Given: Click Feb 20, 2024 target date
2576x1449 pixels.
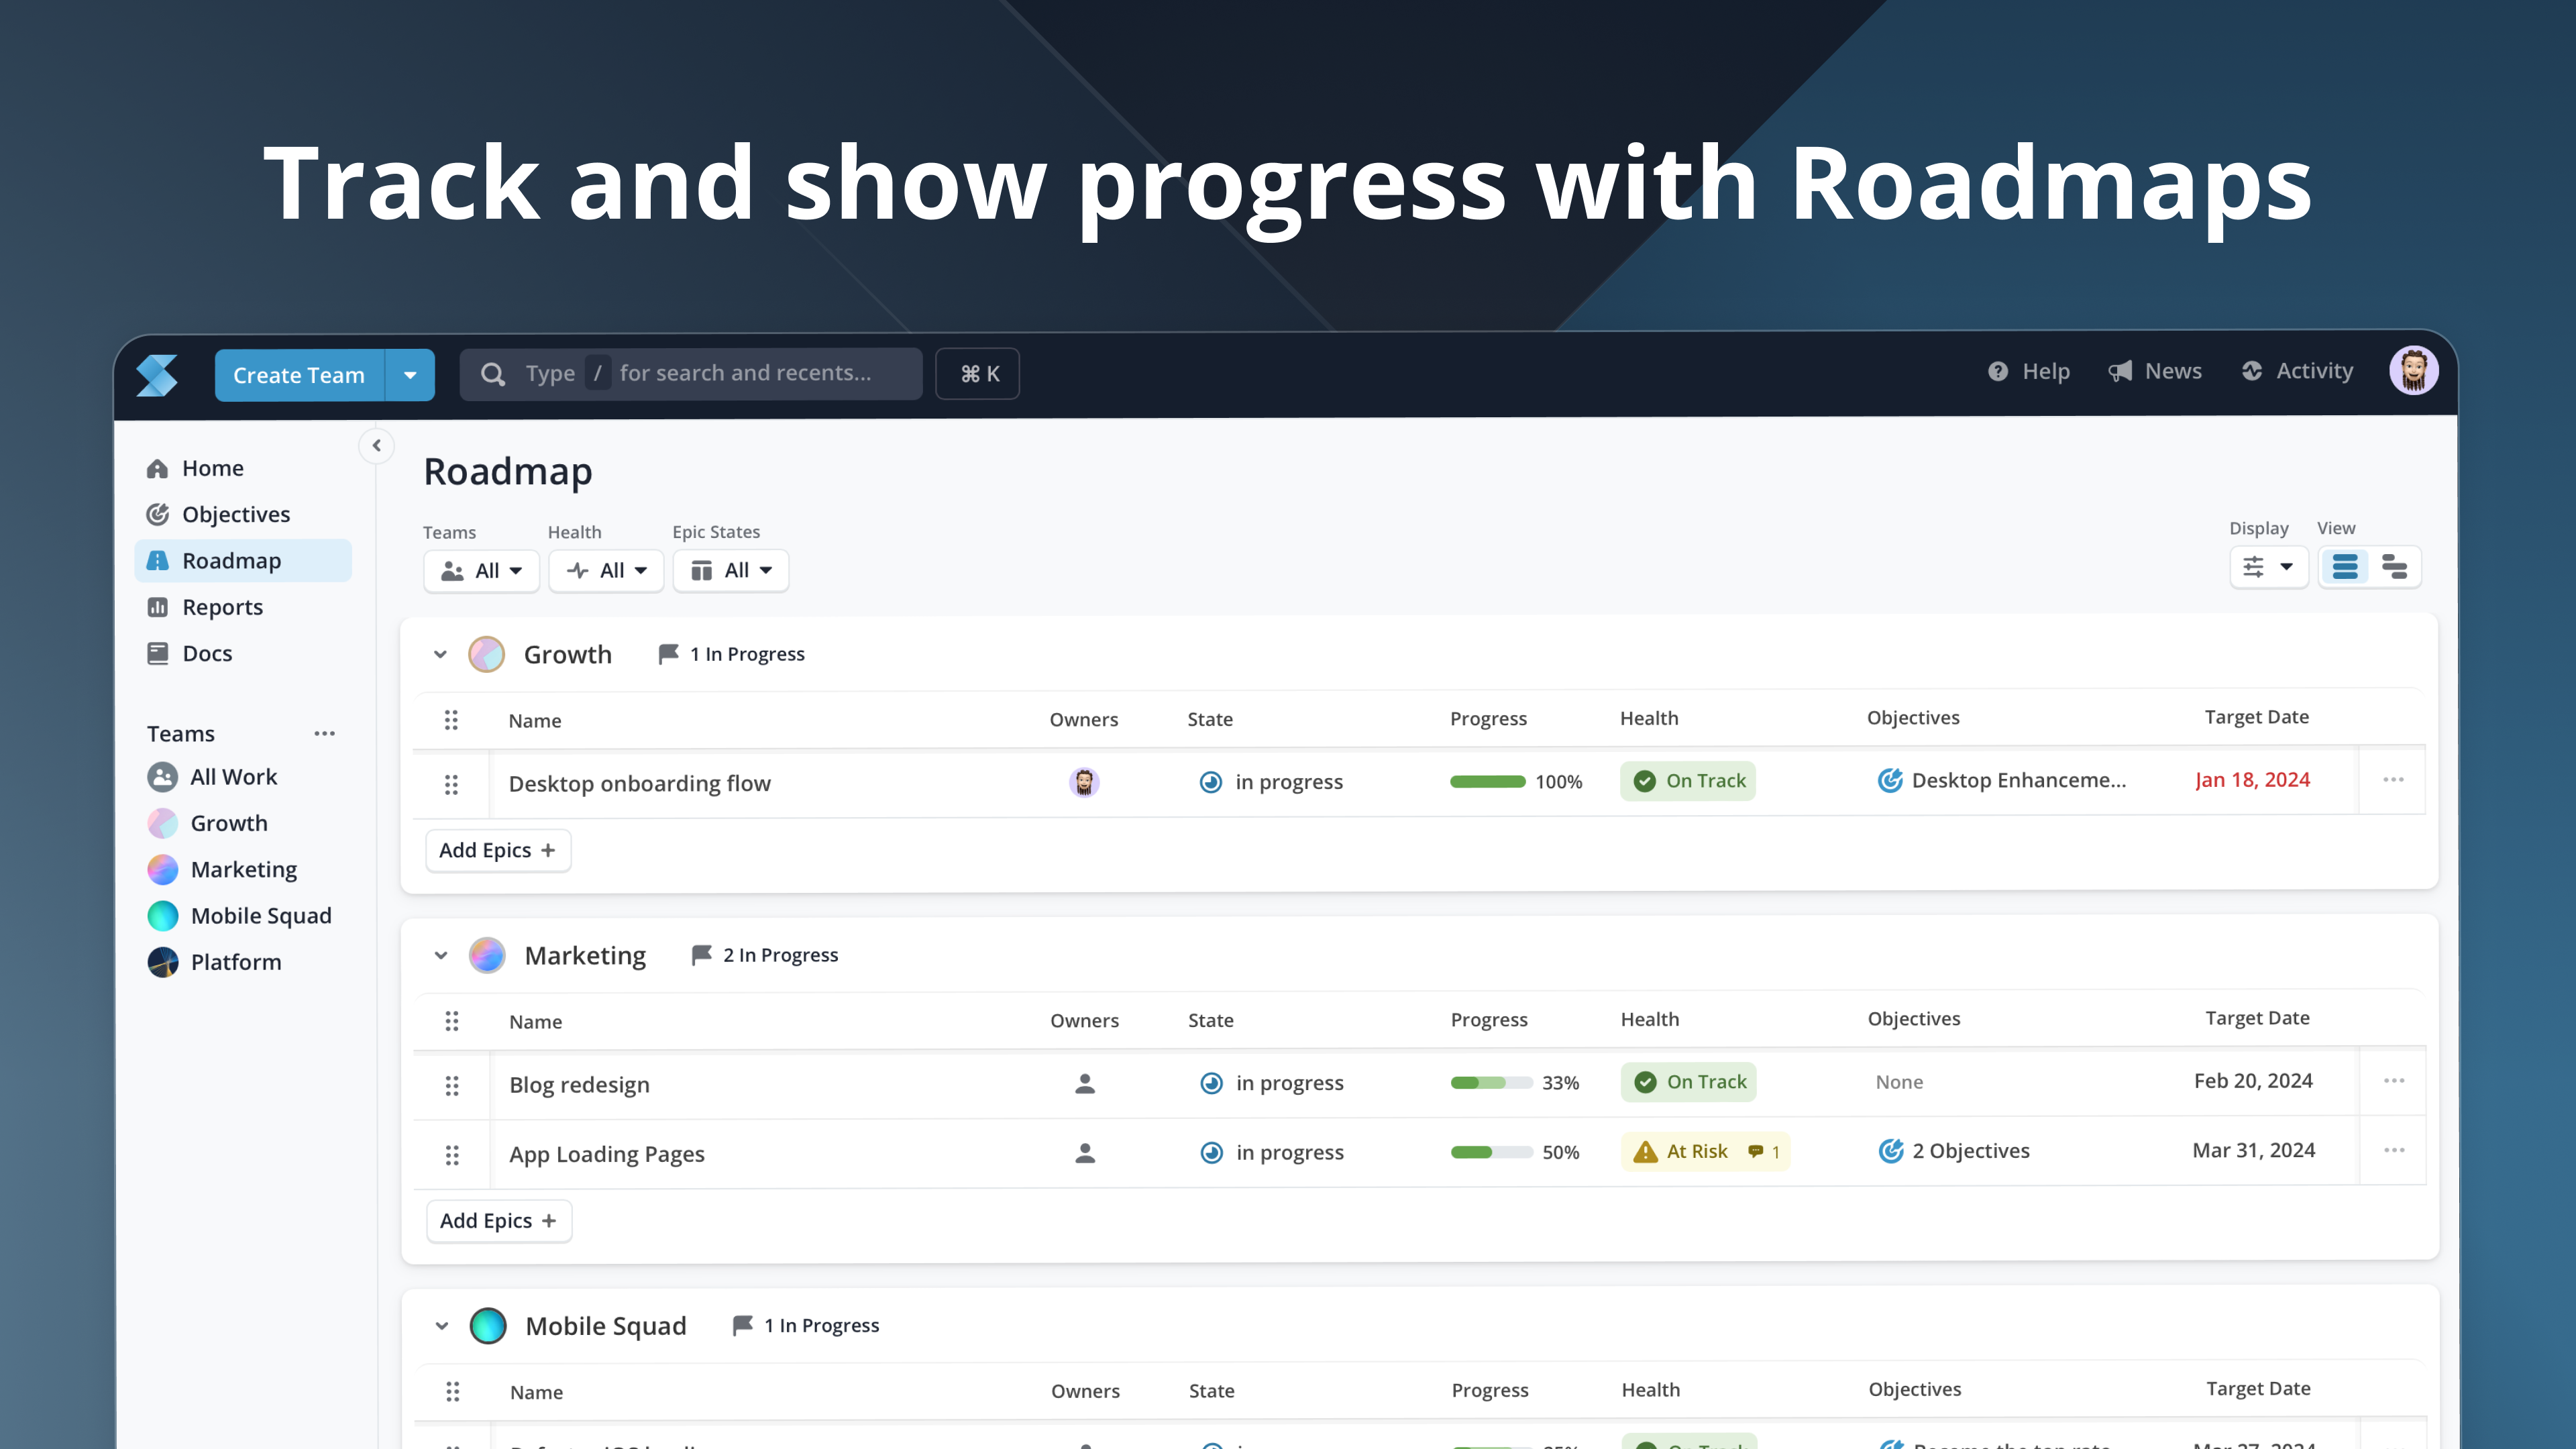Looking at the screenshot, I should coord(2253,1081).
